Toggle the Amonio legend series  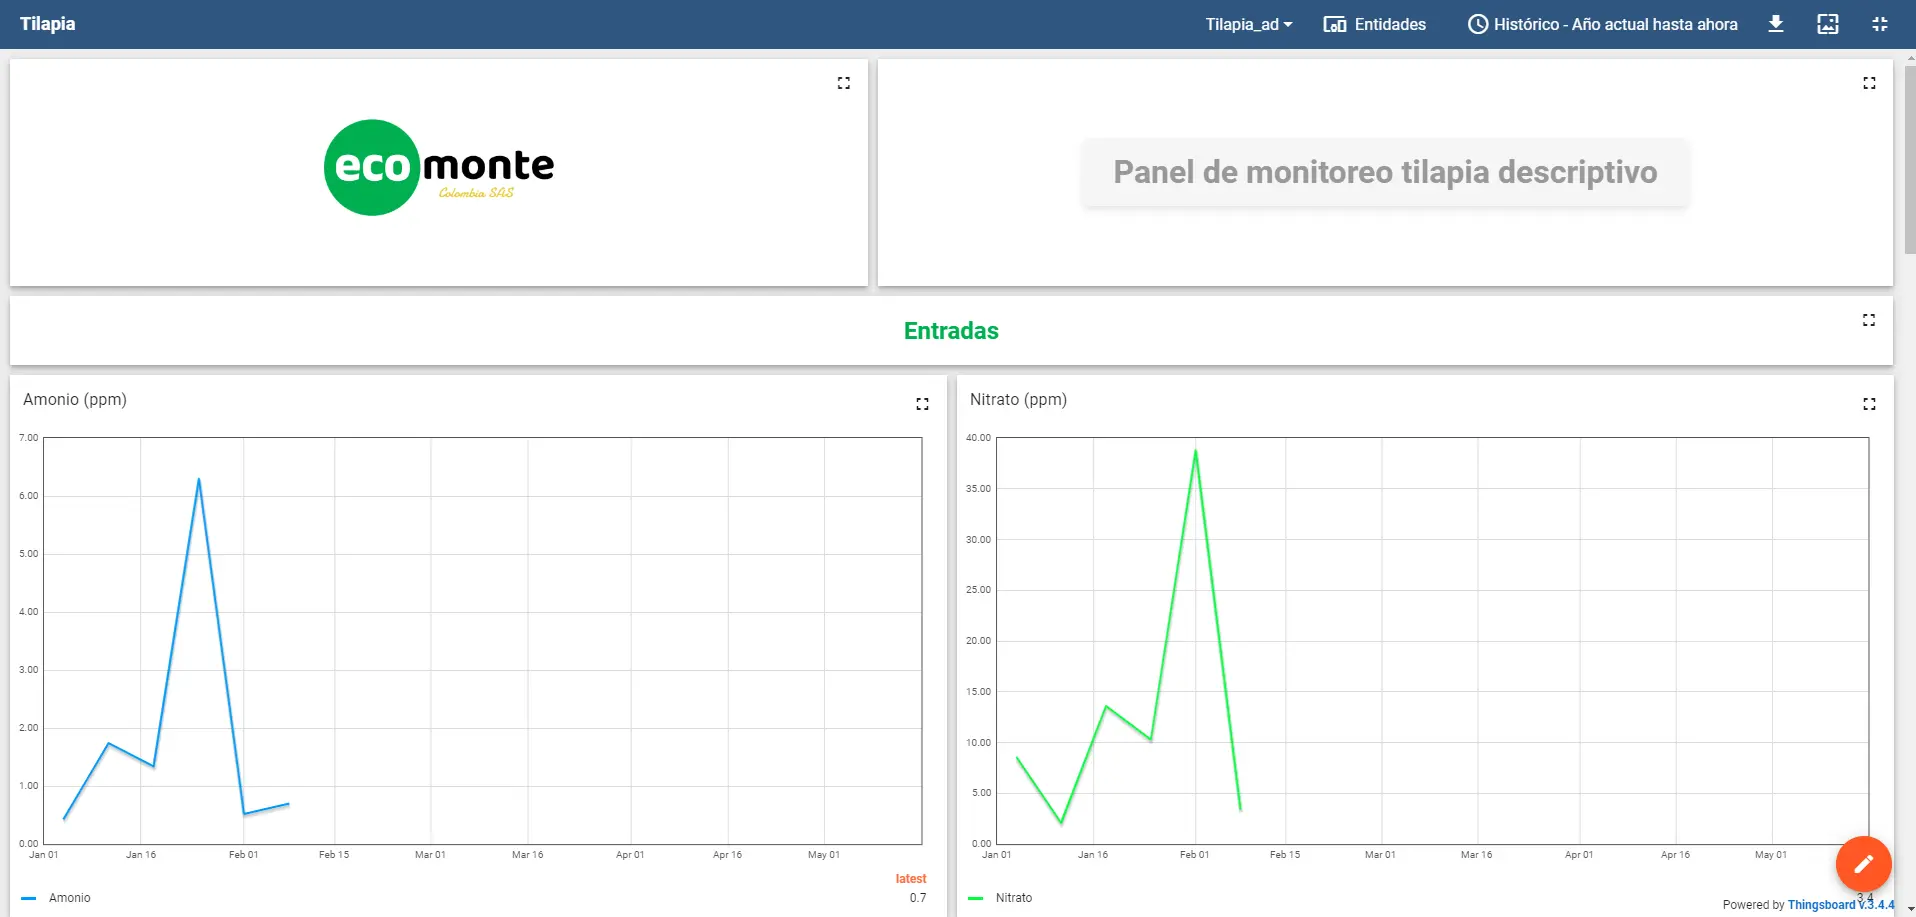pos(56,898)
